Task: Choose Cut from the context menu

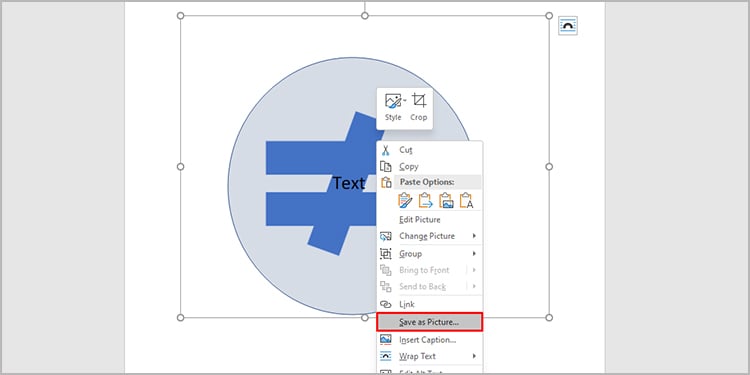Action: coord(430,150)
